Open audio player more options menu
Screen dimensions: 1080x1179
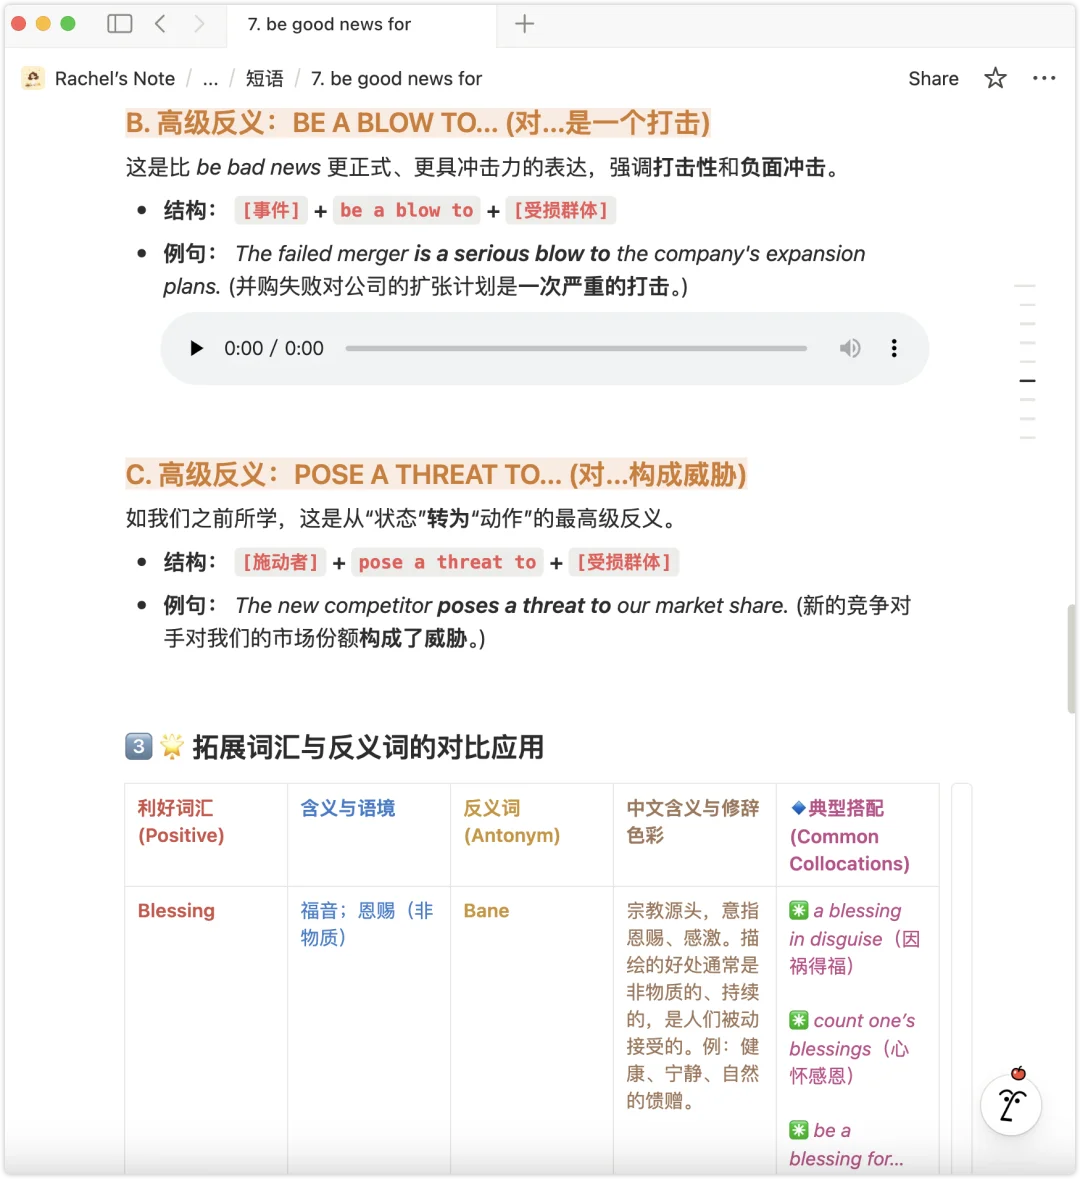[x=893, y=348]
